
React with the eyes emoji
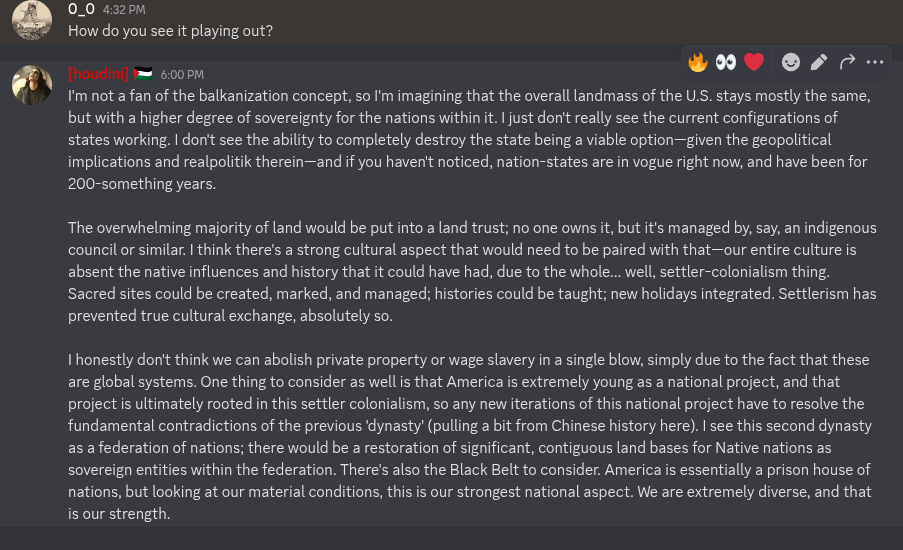pyautogui.click(x=726, y=62)
